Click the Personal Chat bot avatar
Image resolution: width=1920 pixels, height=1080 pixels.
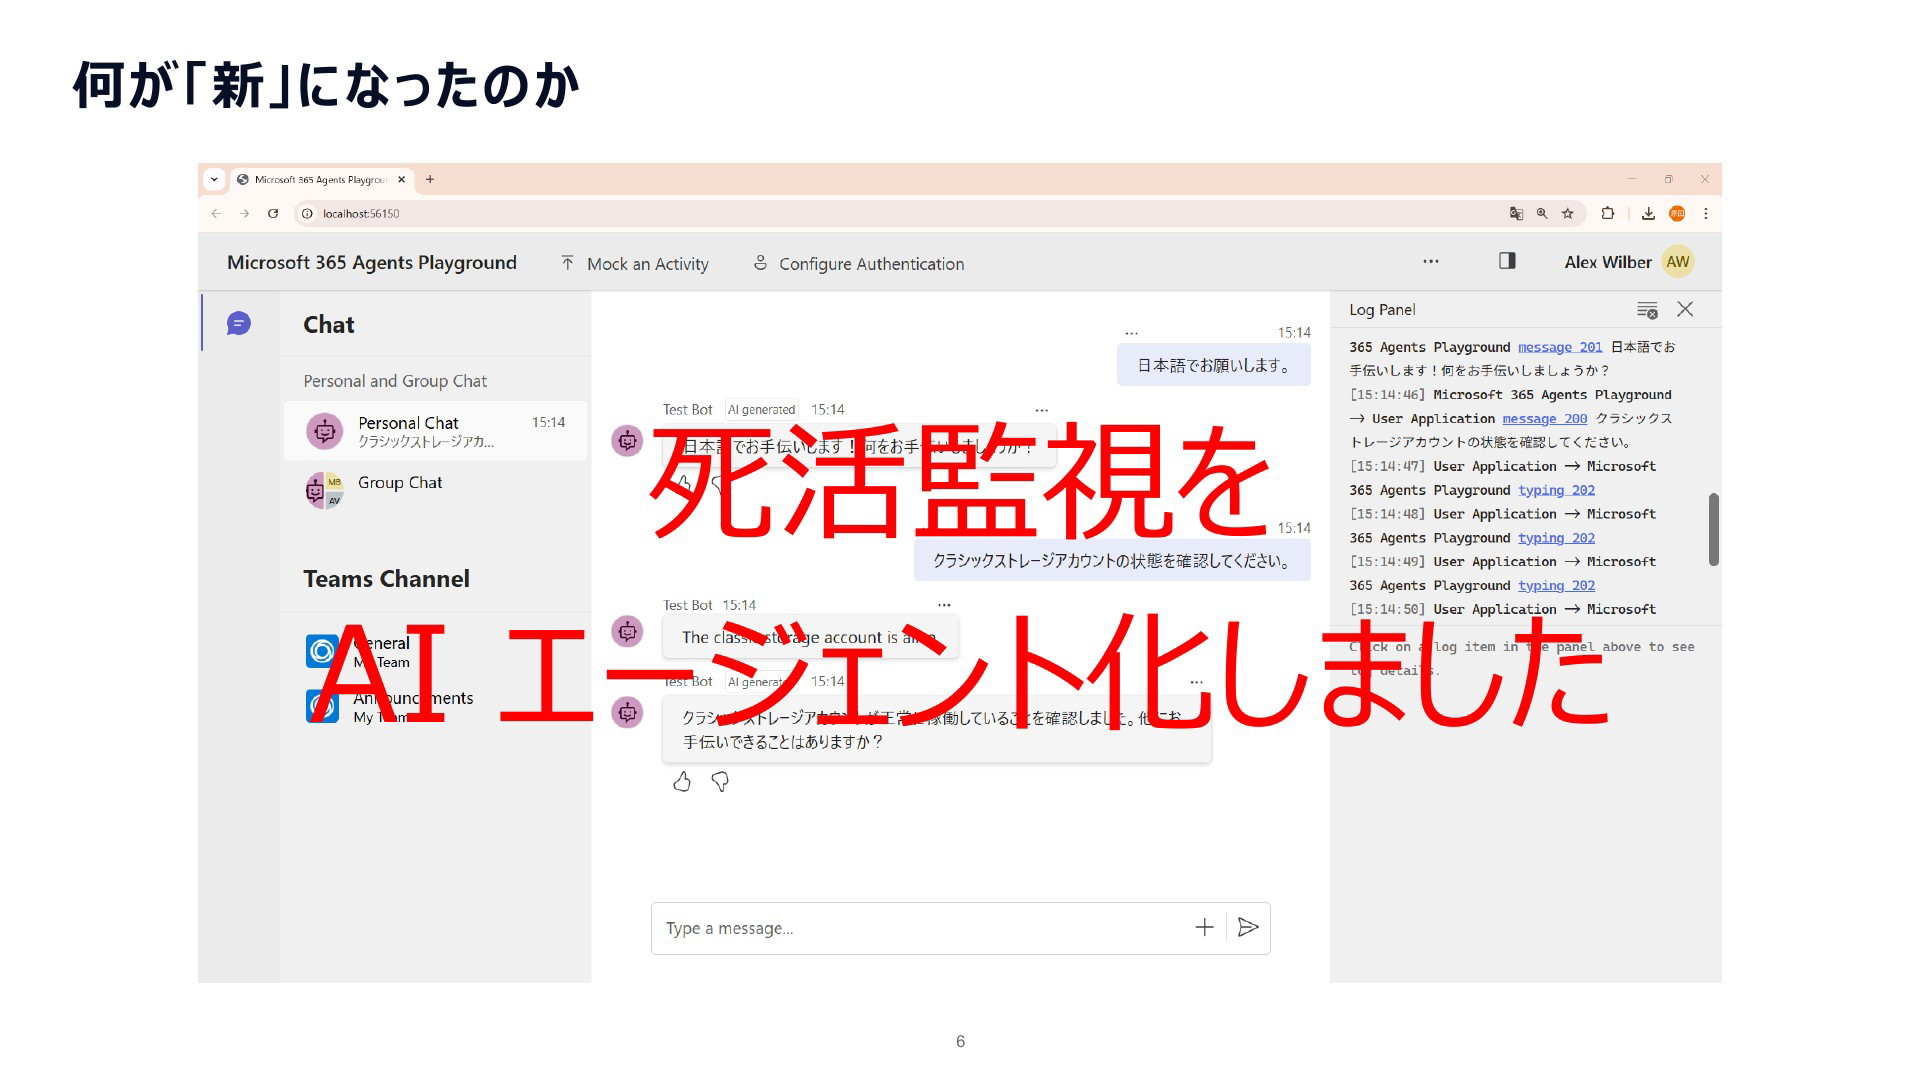coord(324,431)
